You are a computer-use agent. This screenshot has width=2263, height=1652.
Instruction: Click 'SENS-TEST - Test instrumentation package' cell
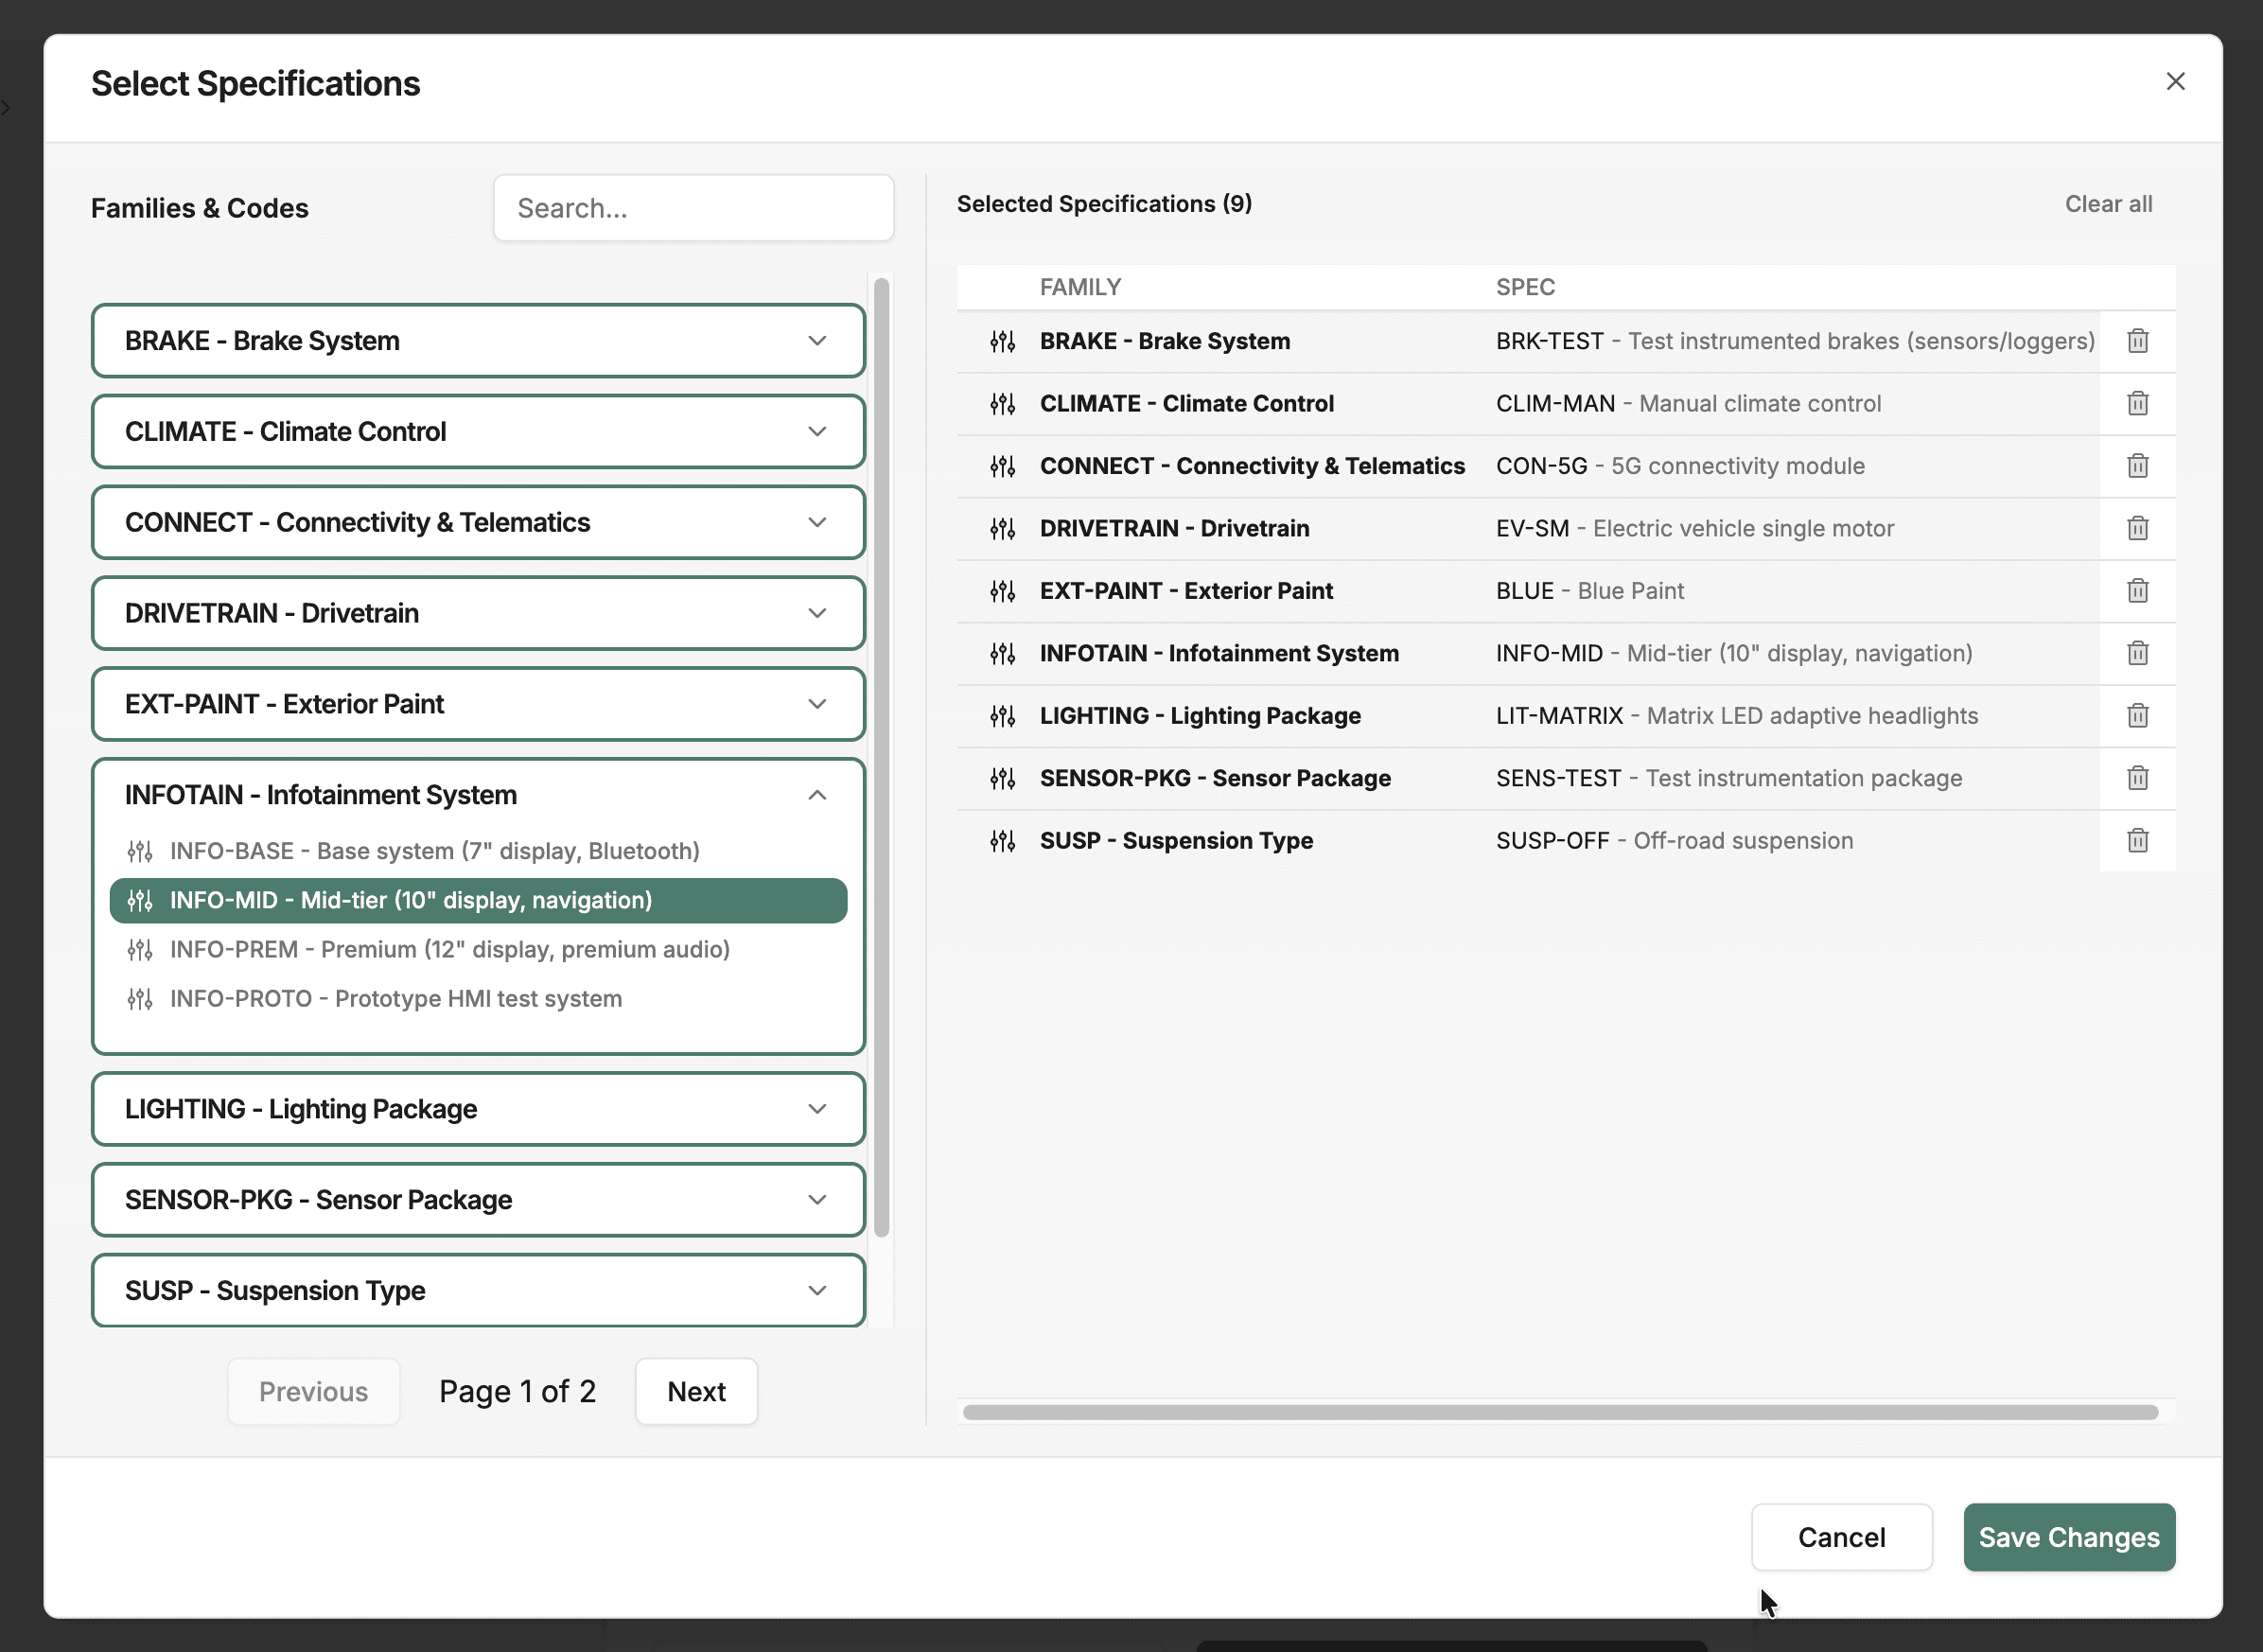pos(1729,778)
